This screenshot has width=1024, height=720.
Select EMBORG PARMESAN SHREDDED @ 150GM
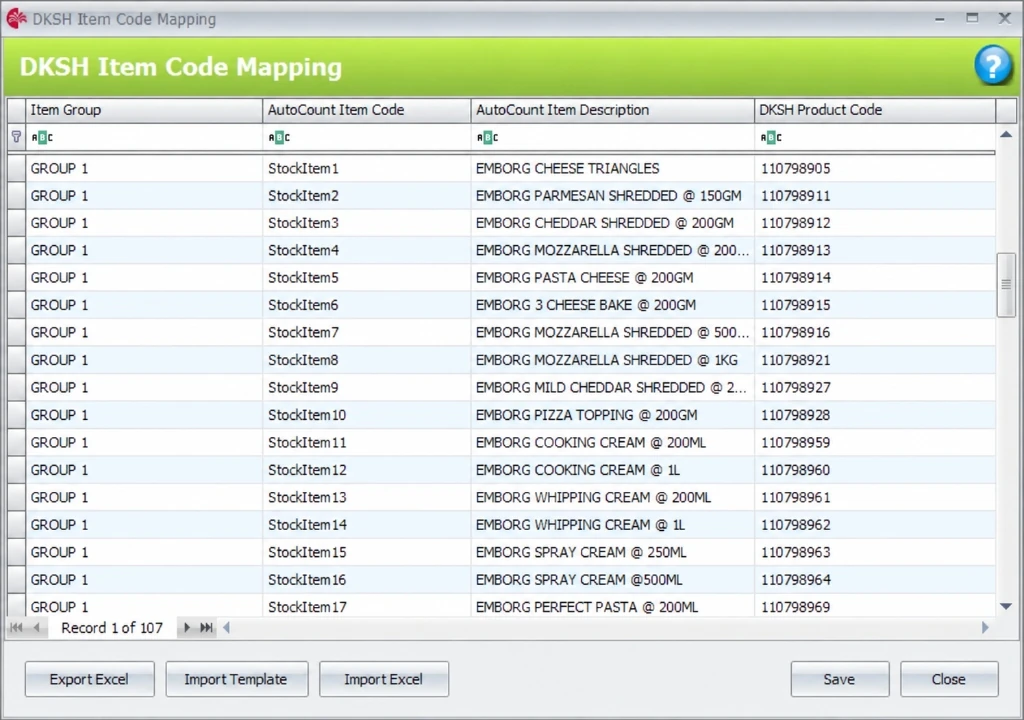click(x=613, y=195)
